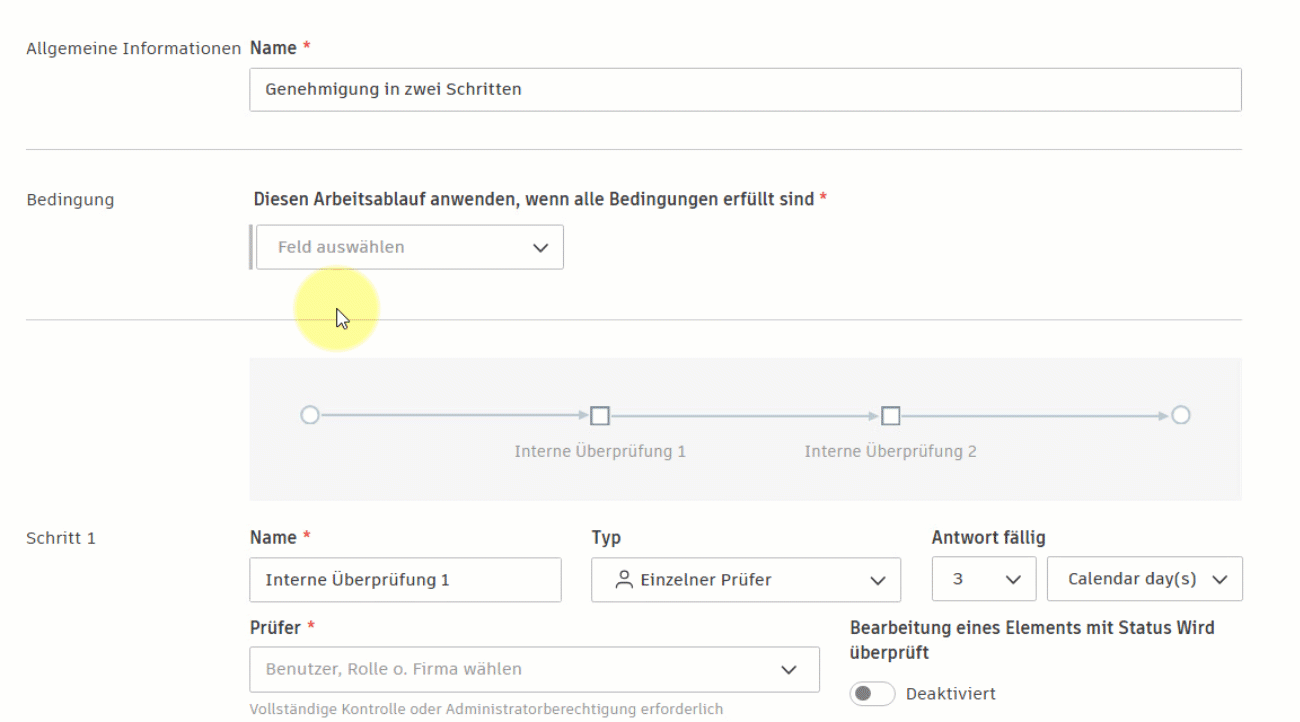Click the Interne Überprüfung 1 label in the diagram
1300x722 pixels.
click(599, 451)
